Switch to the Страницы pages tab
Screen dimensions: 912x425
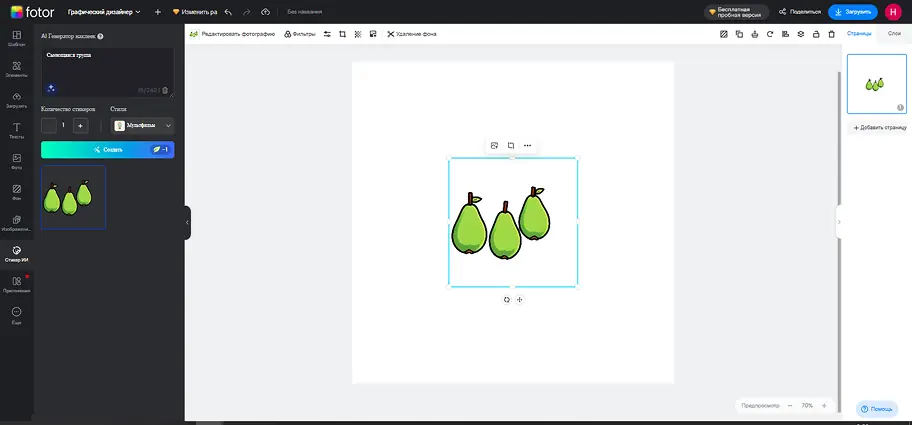tap(859, 34)
